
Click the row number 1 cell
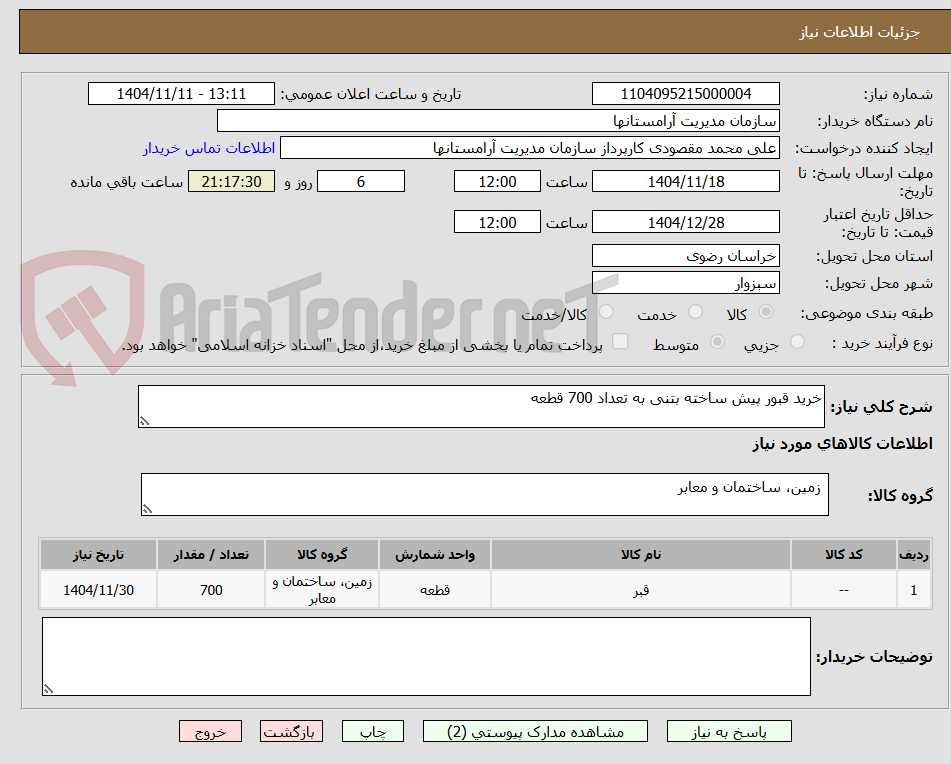[x=913, y=589]
